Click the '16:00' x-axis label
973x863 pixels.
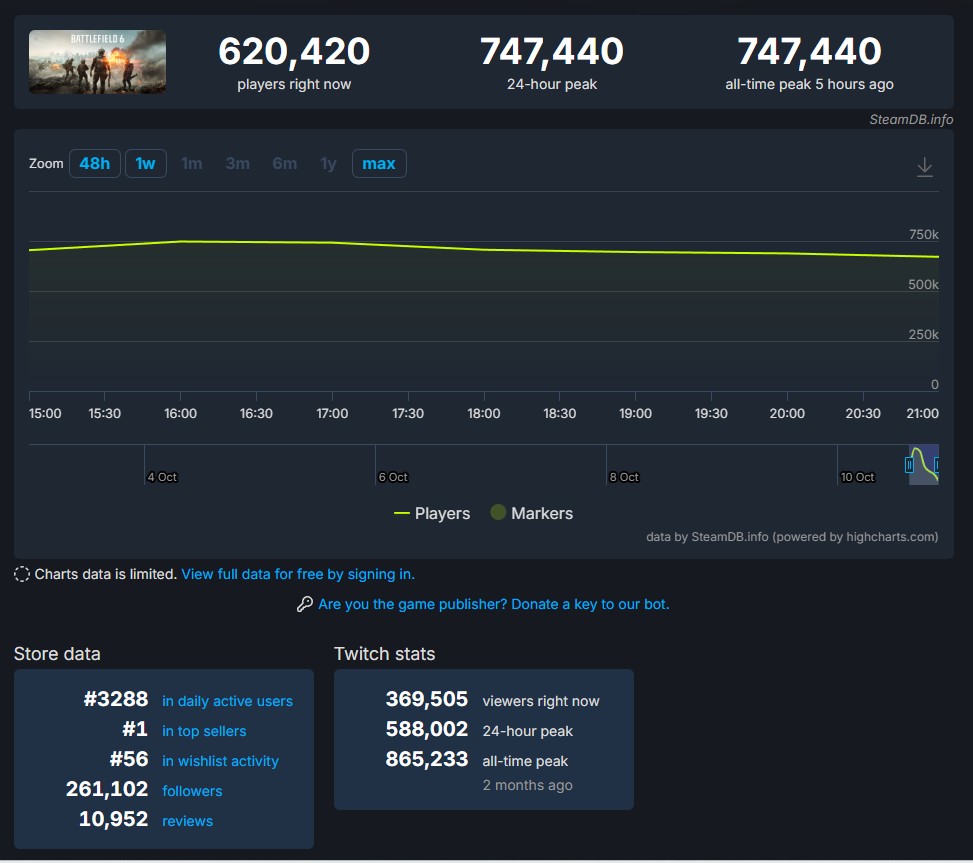181,413
